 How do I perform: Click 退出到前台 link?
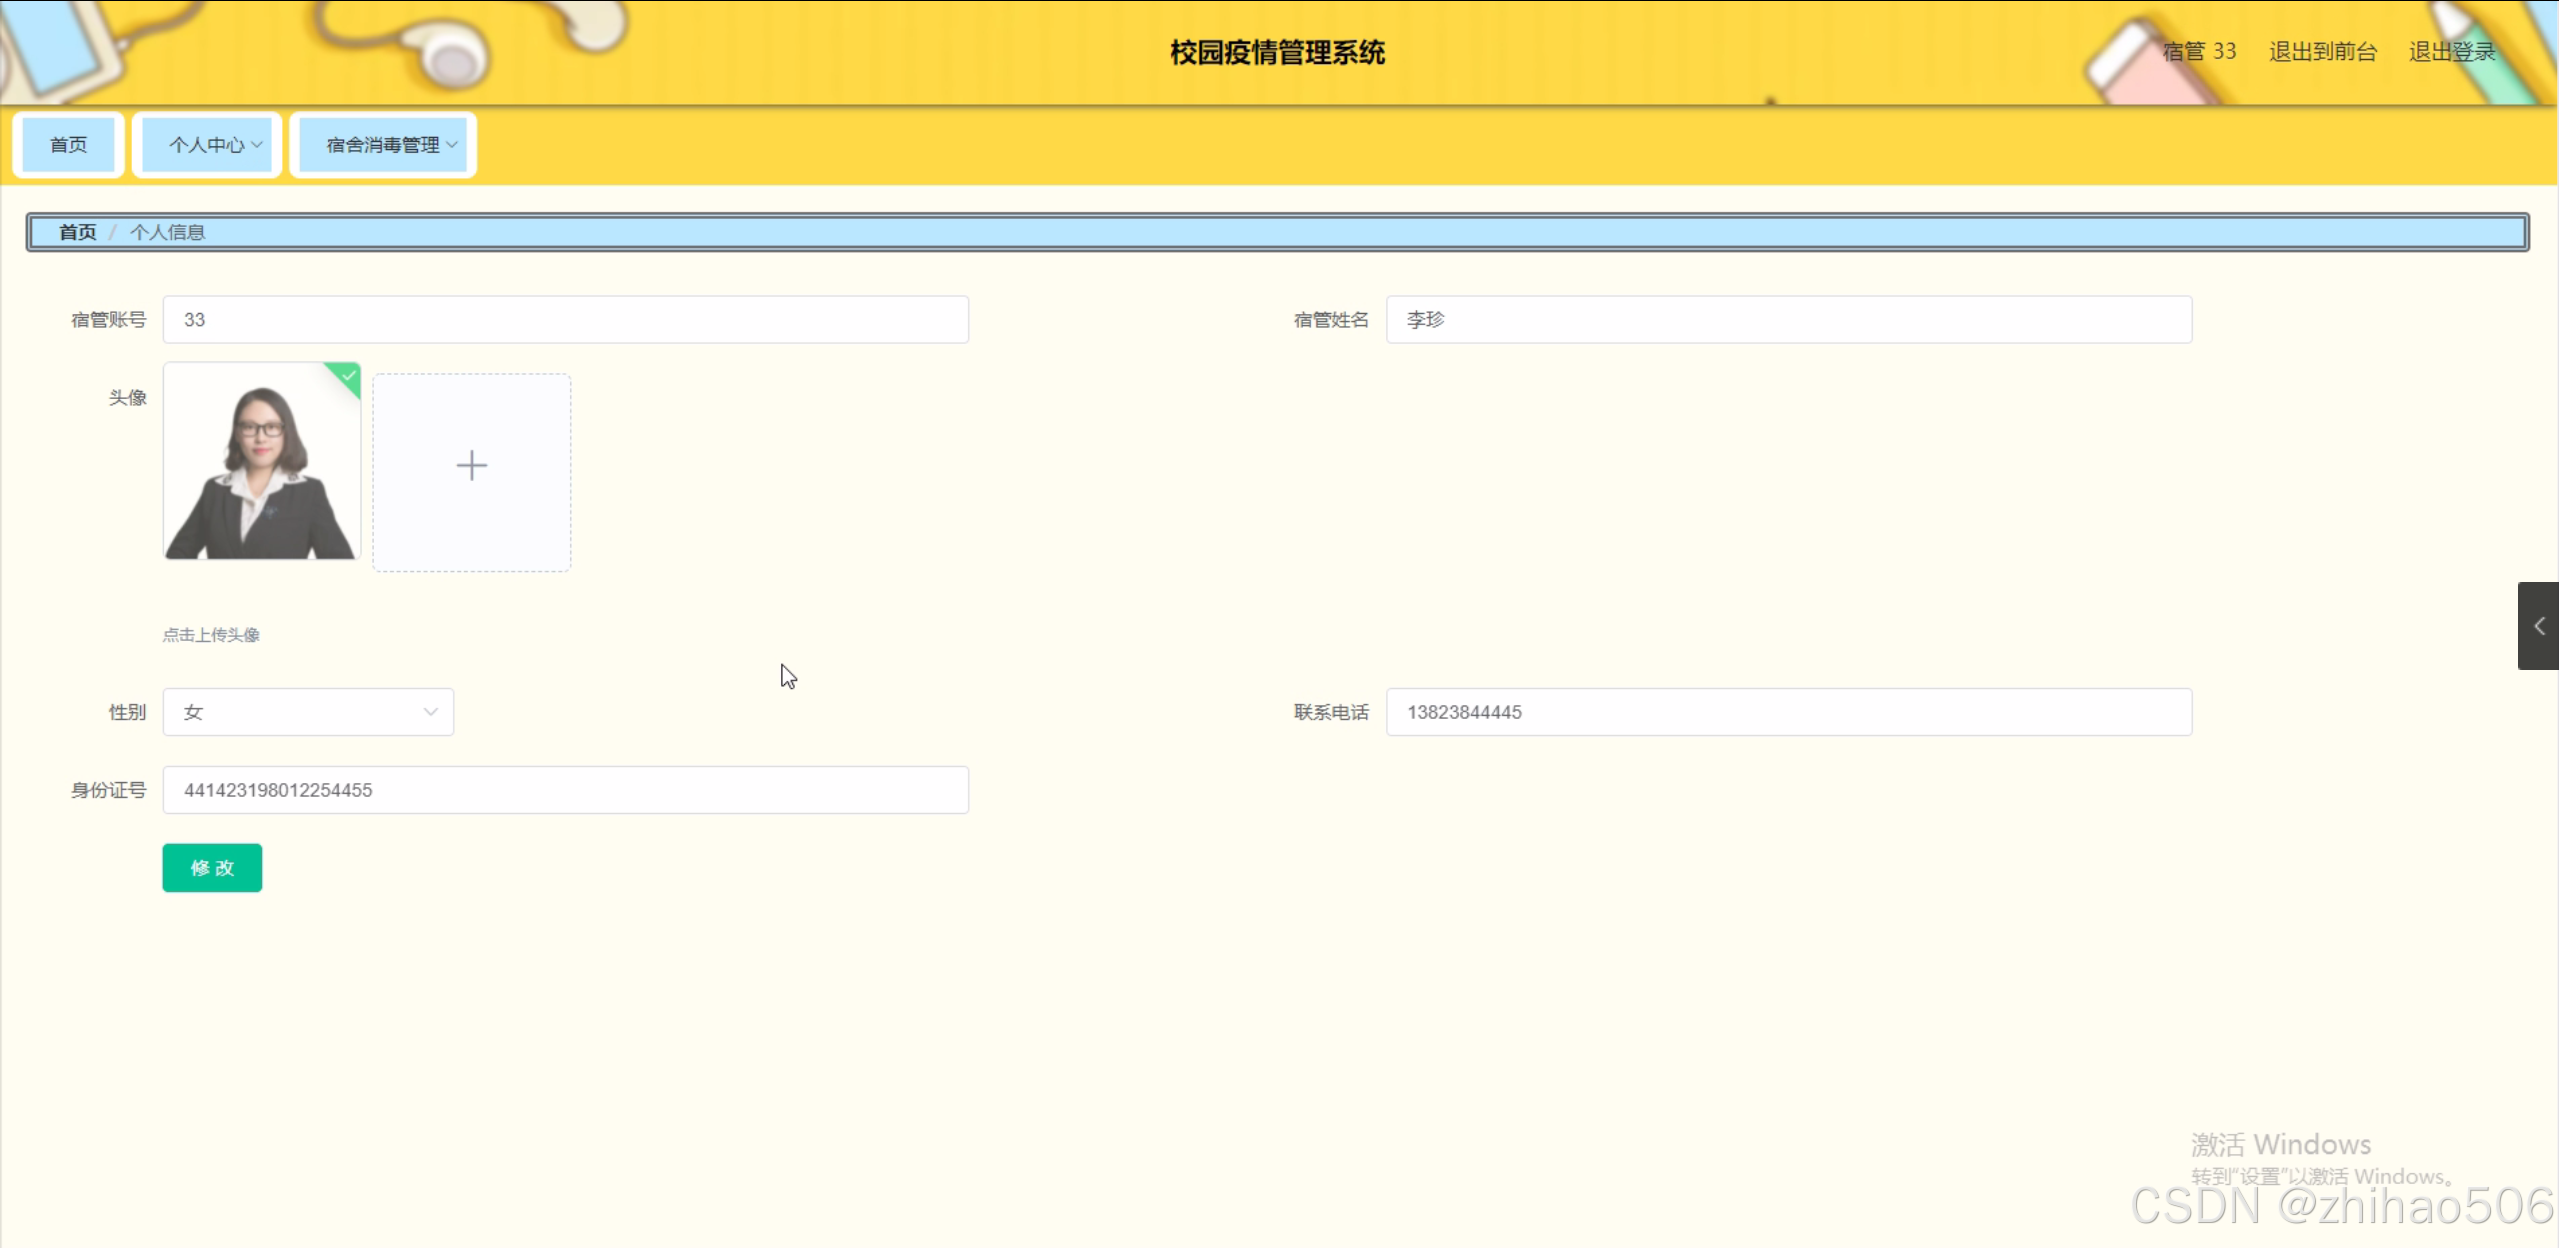click(x=2322, y=52)
